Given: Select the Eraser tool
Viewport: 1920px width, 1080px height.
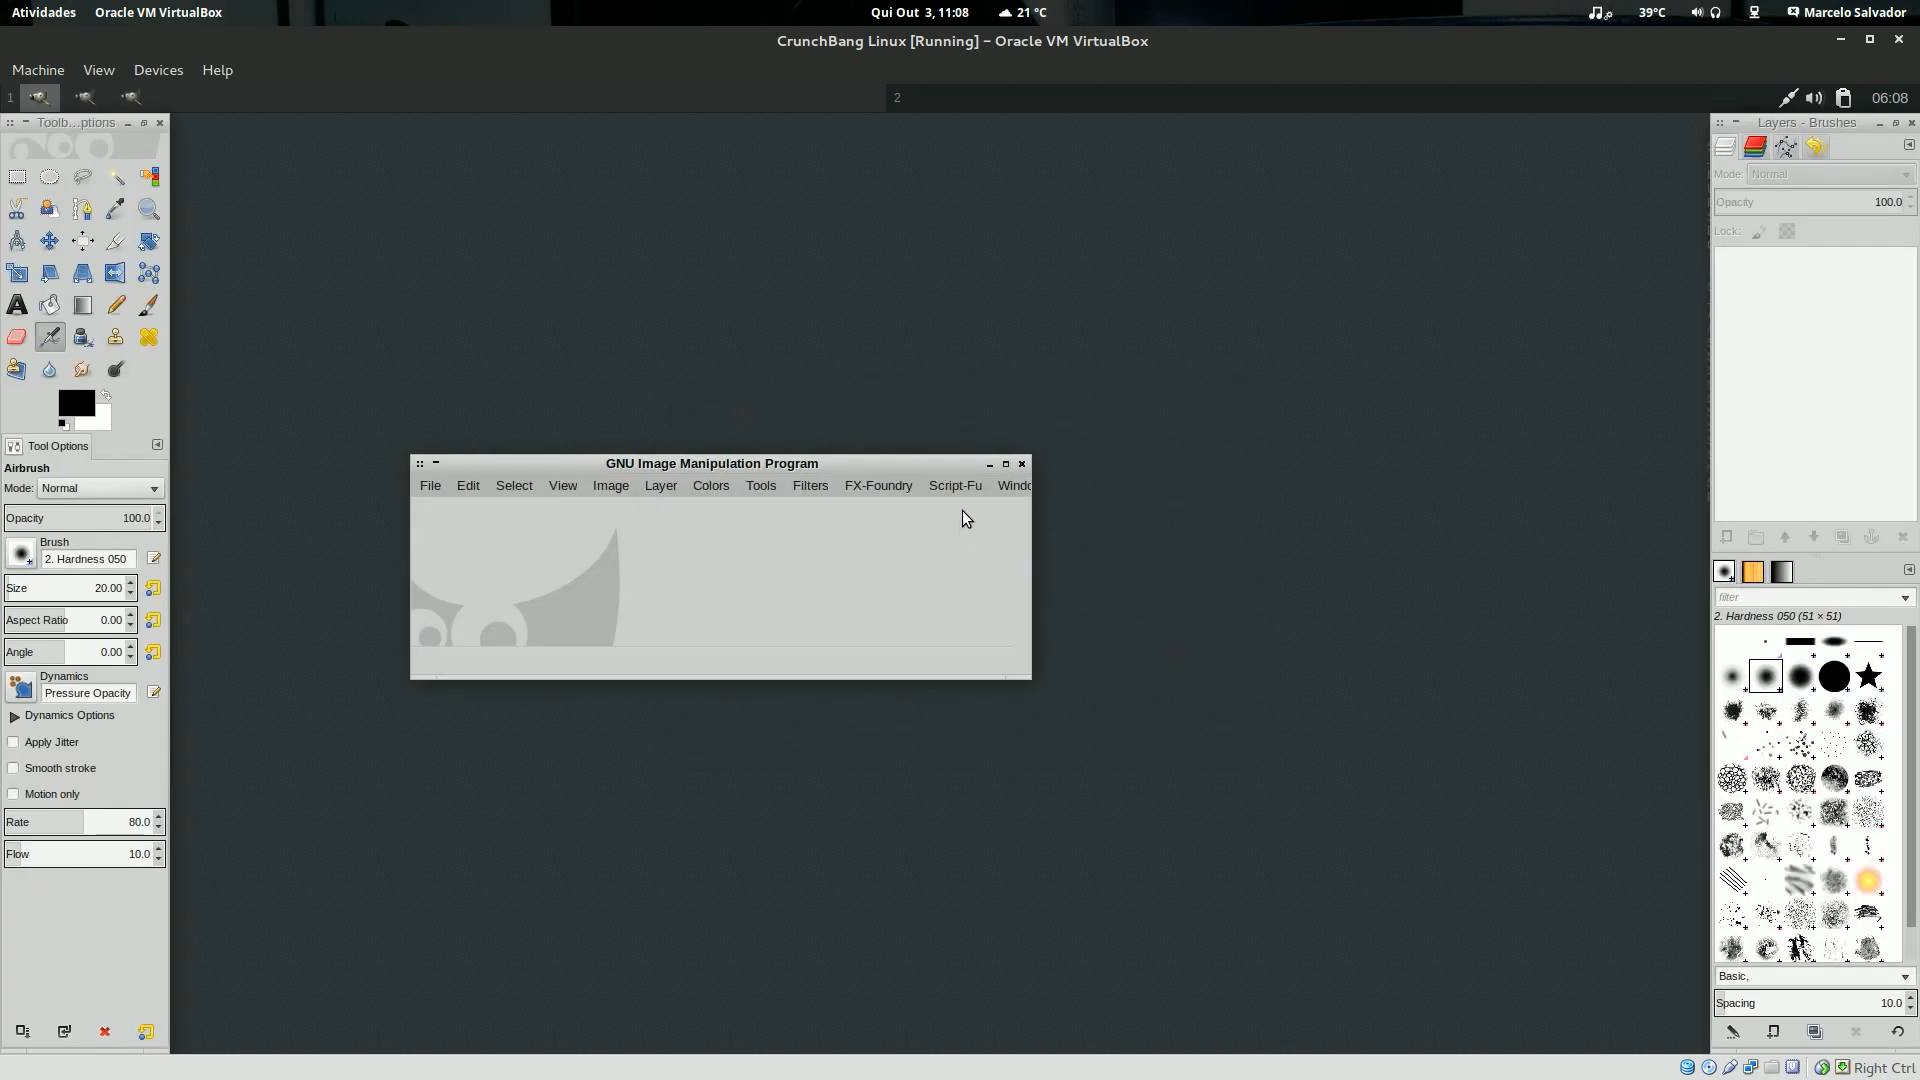Looking at the screenshot, I should point(18,337).
